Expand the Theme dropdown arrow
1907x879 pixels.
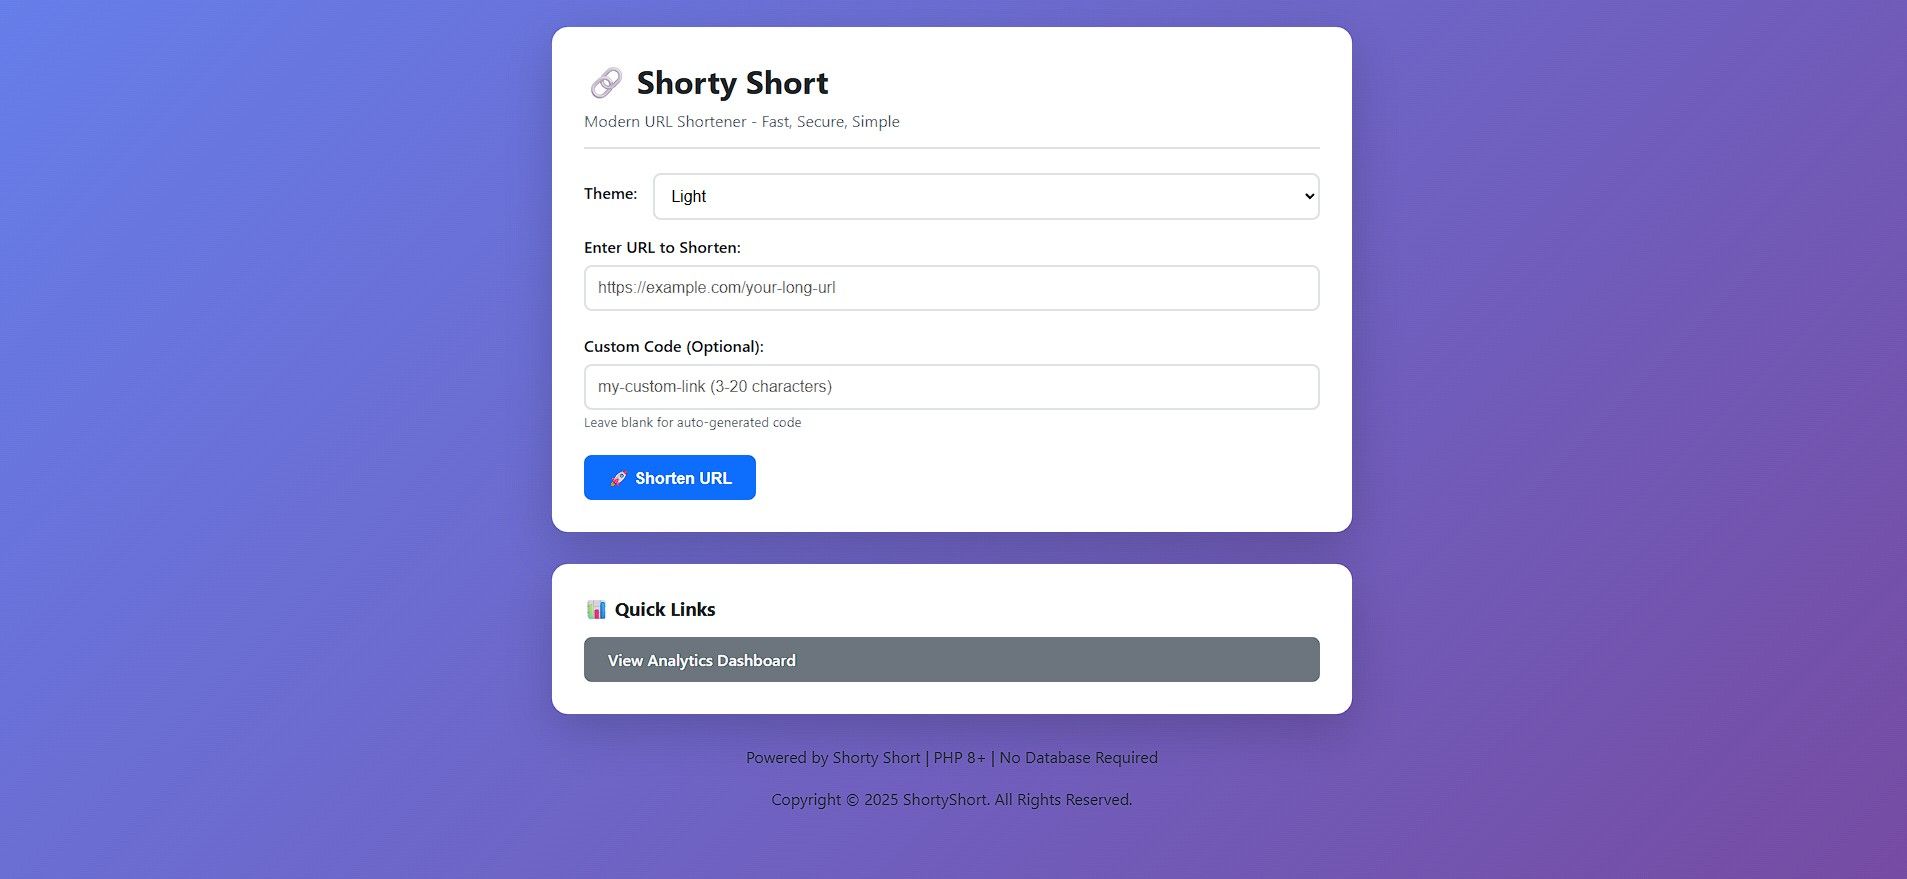(x=1308, y=196)
